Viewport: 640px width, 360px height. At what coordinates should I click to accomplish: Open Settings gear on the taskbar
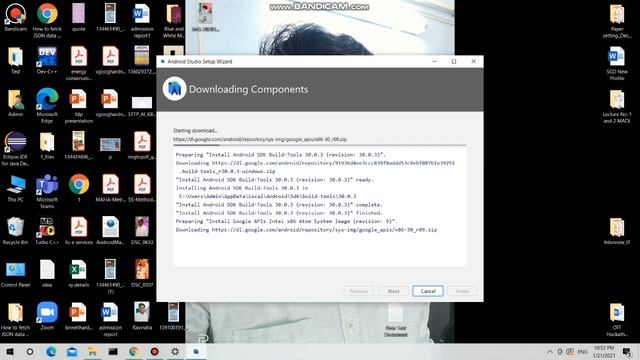(175, 351)
